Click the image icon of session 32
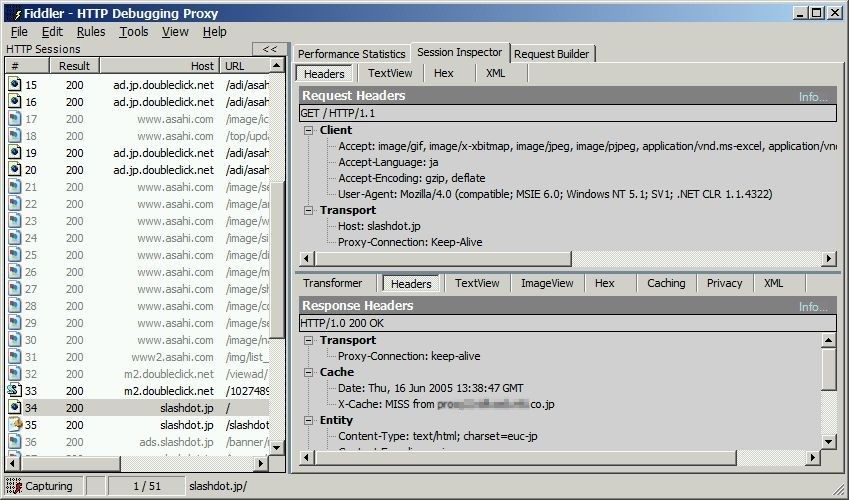This screenshot has height=500, width=849. [15, 373]
